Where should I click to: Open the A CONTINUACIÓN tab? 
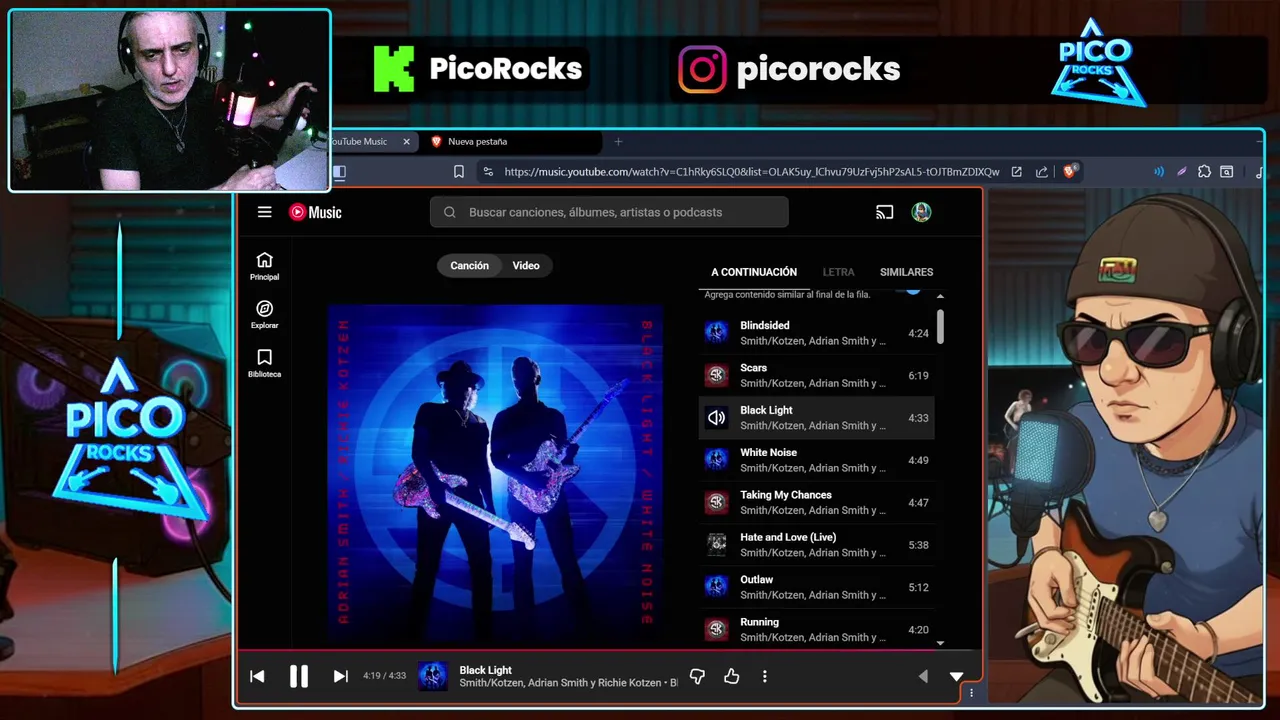coord(754,272)
